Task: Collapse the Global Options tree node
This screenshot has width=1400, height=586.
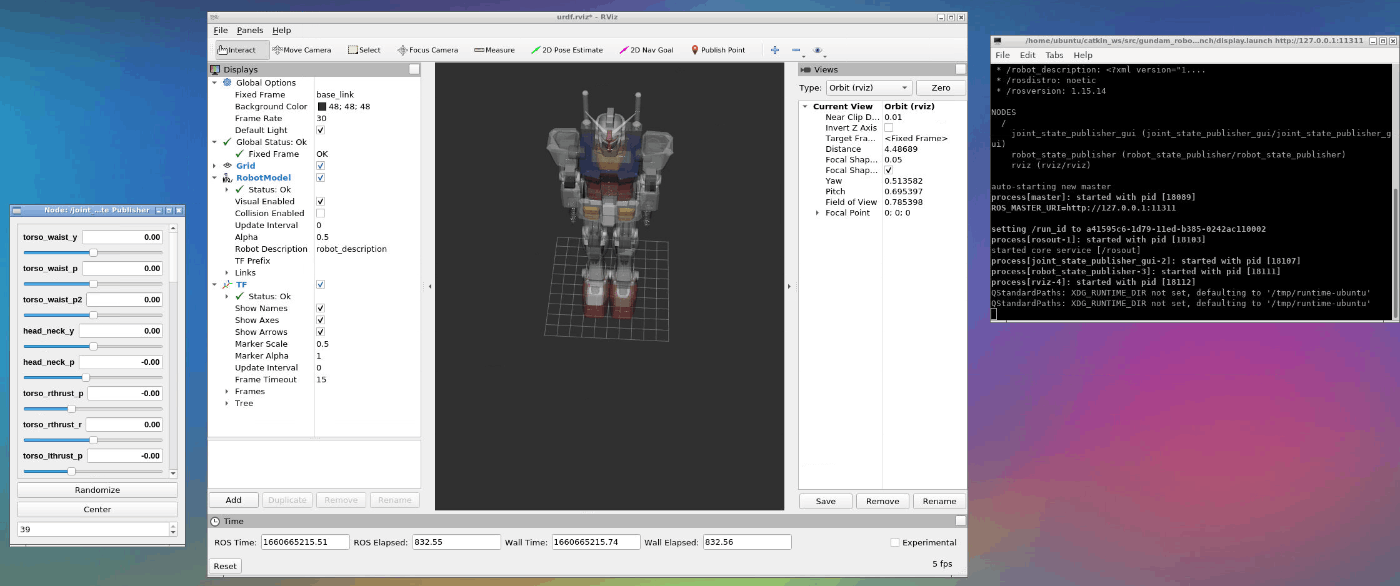Action: (x=215, y=83)
